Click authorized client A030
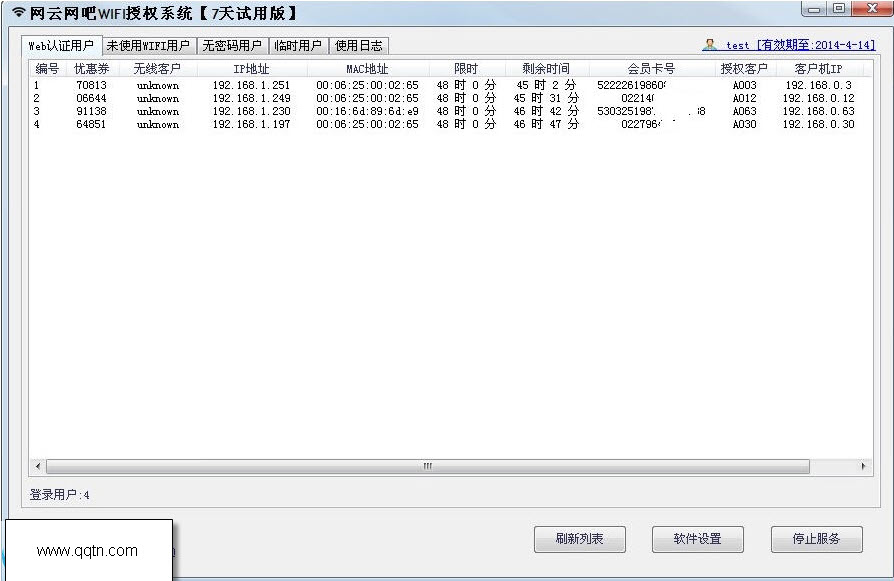Screen dimensions: 894x581 pos(745,124)
